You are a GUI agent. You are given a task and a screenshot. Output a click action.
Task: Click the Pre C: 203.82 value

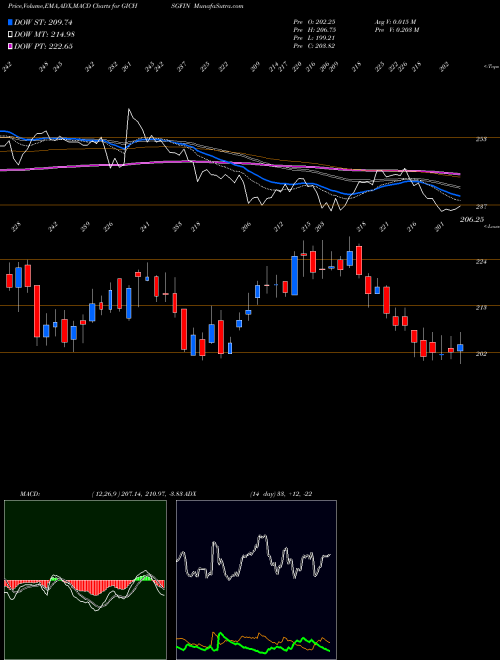(x=314, y=46)
